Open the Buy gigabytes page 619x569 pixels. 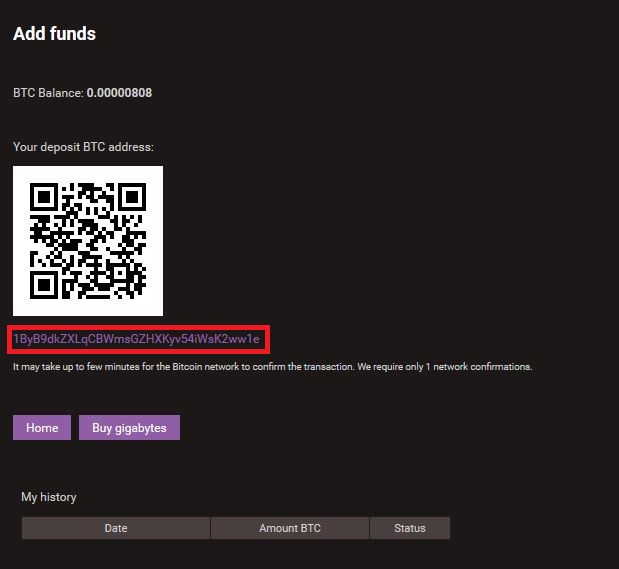[x=129, y=427]
